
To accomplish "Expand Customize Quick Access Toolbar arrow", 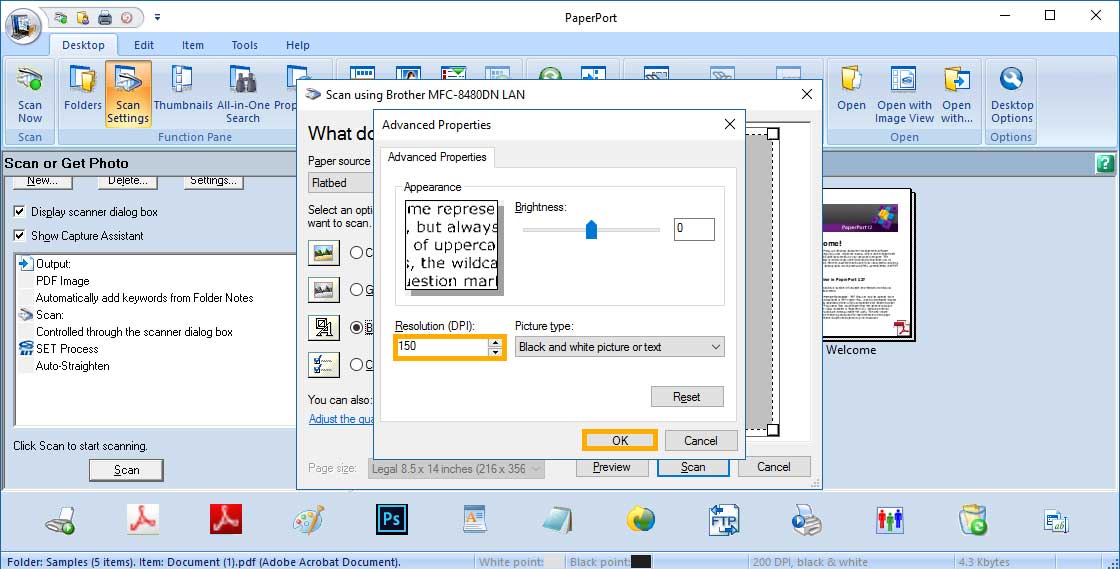I will [157, 17].
